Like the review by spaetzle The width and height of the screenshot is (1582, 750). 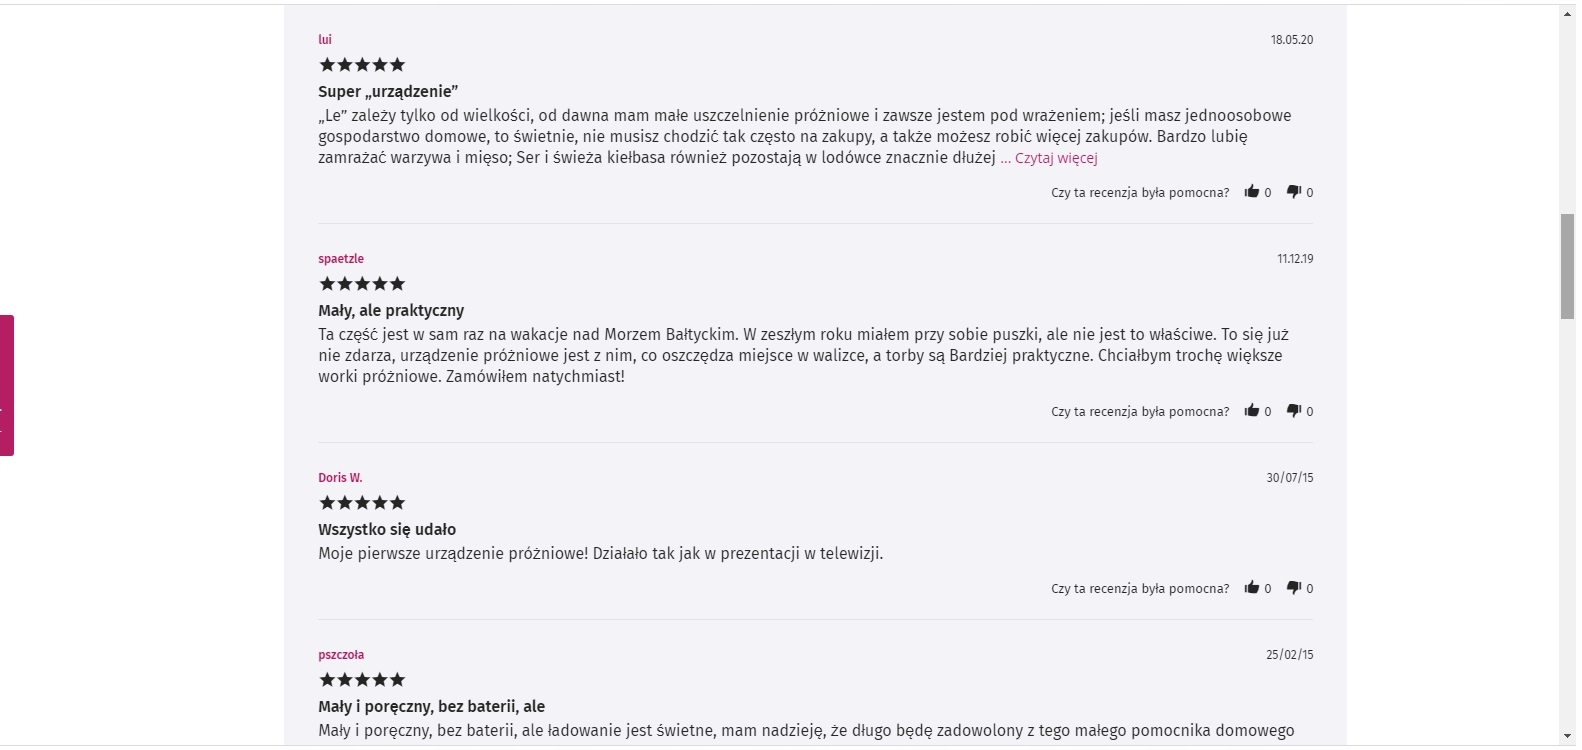point(1251,411)
